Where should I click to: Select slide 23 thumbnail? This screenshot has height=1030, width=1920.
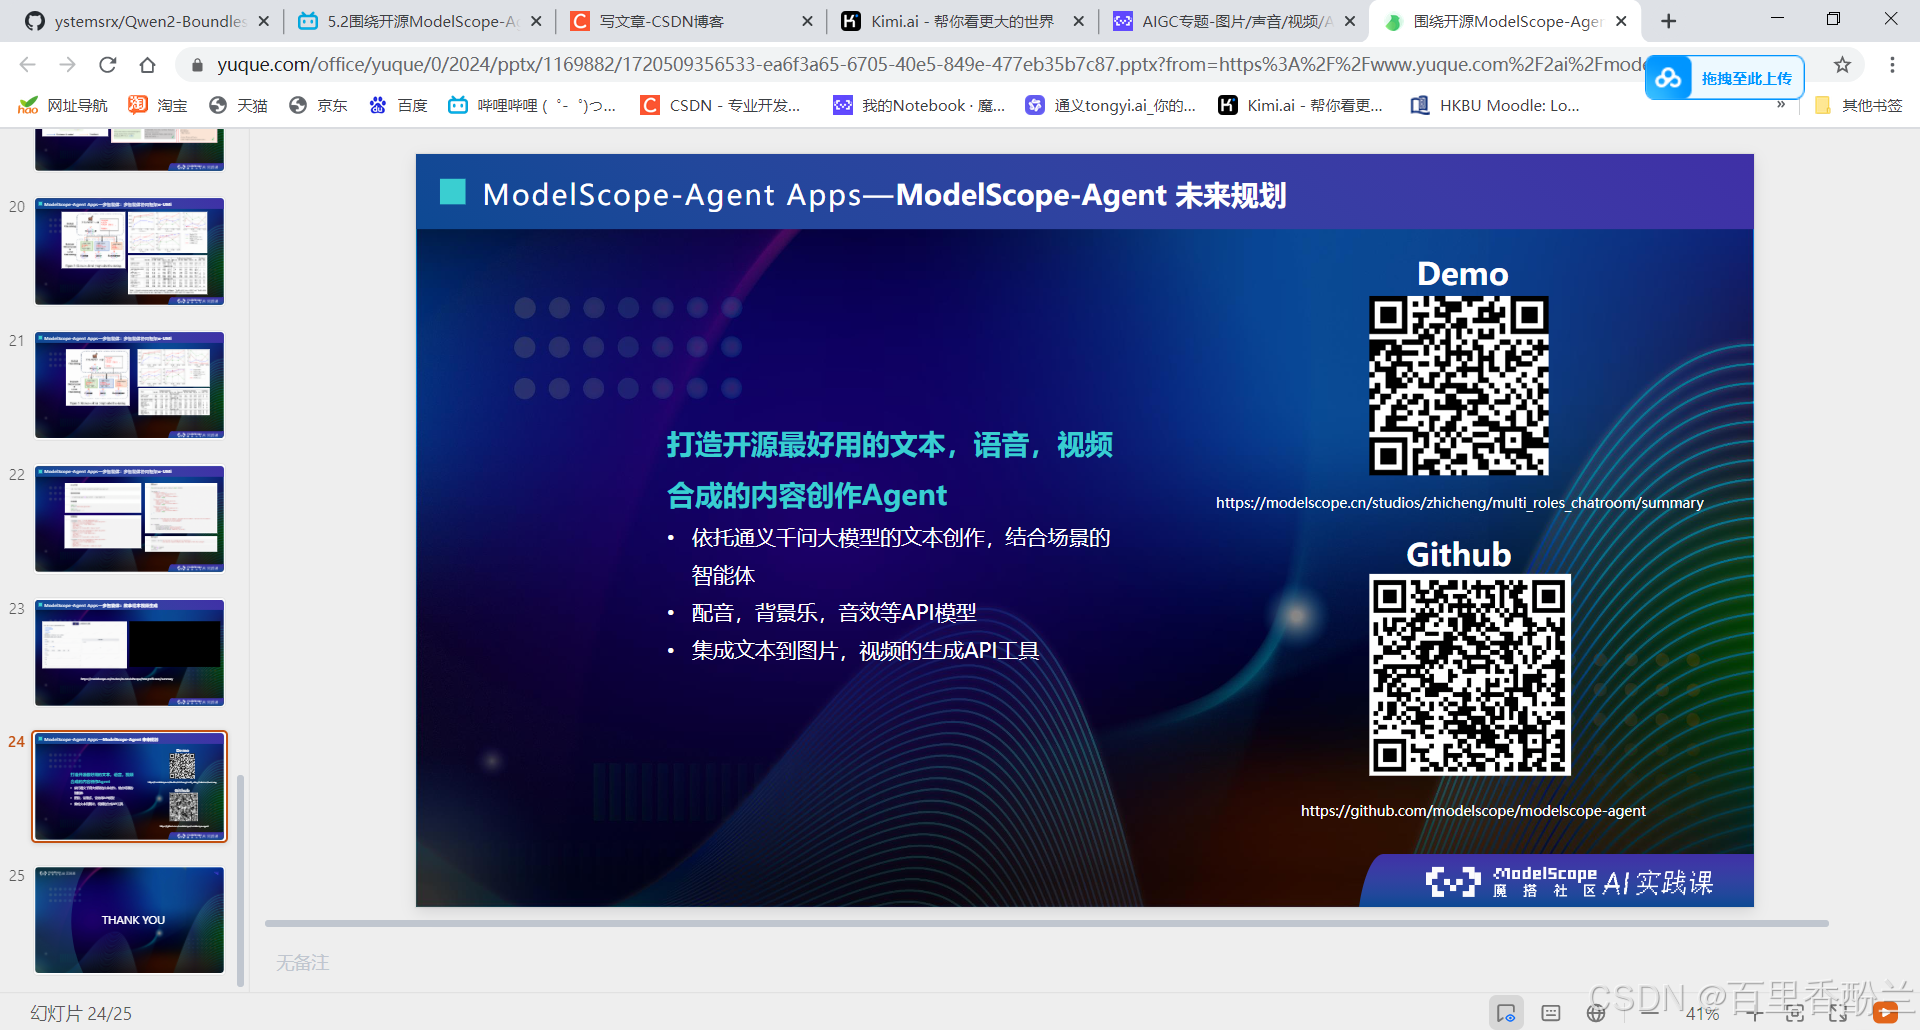click(x=129, y=653)
